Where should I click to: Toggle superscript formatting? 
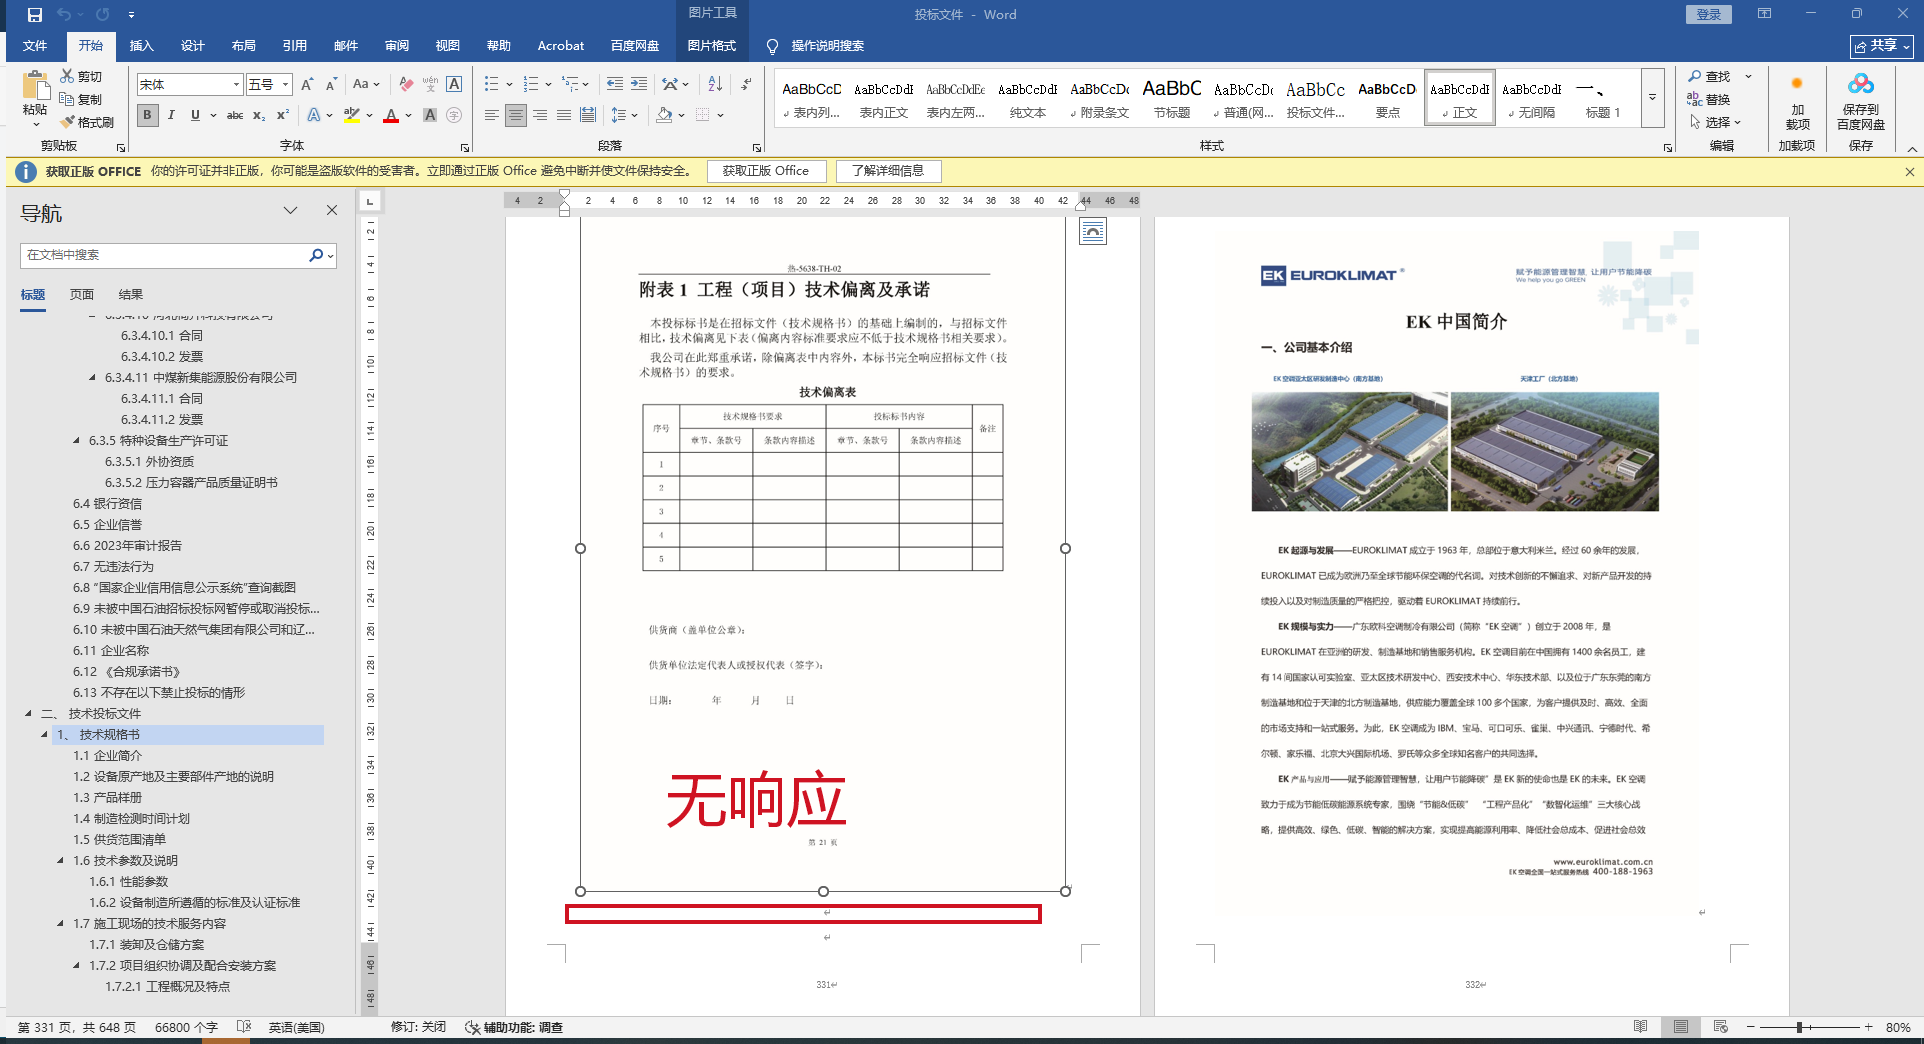283,115
